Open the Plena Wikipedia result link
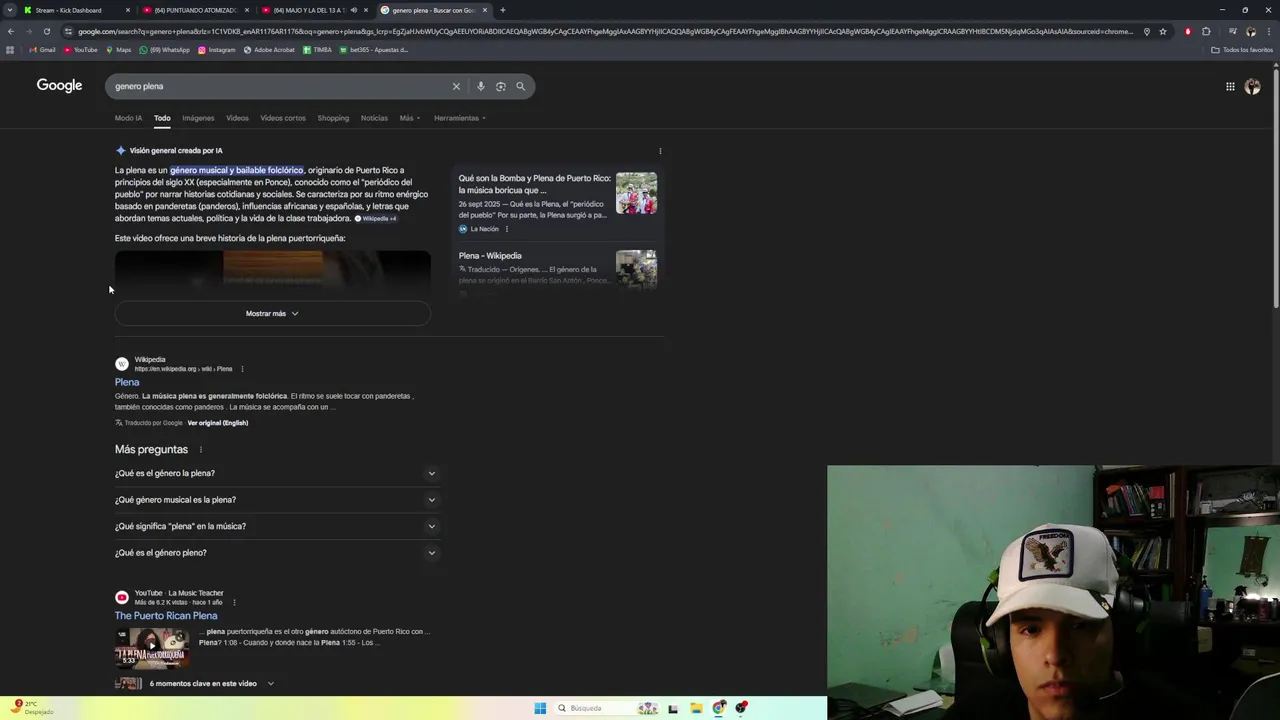 tap(127, 382)
